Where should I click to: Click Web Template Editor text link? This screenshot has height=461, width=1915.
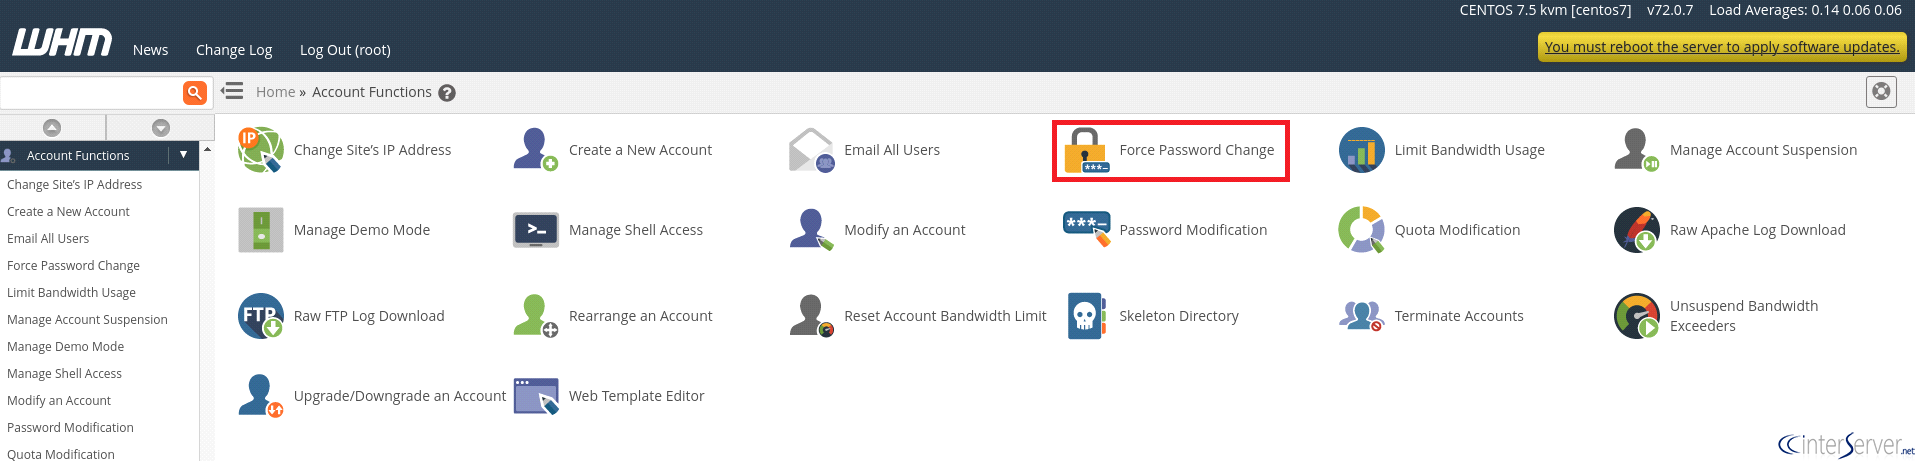tap(637, 396)
